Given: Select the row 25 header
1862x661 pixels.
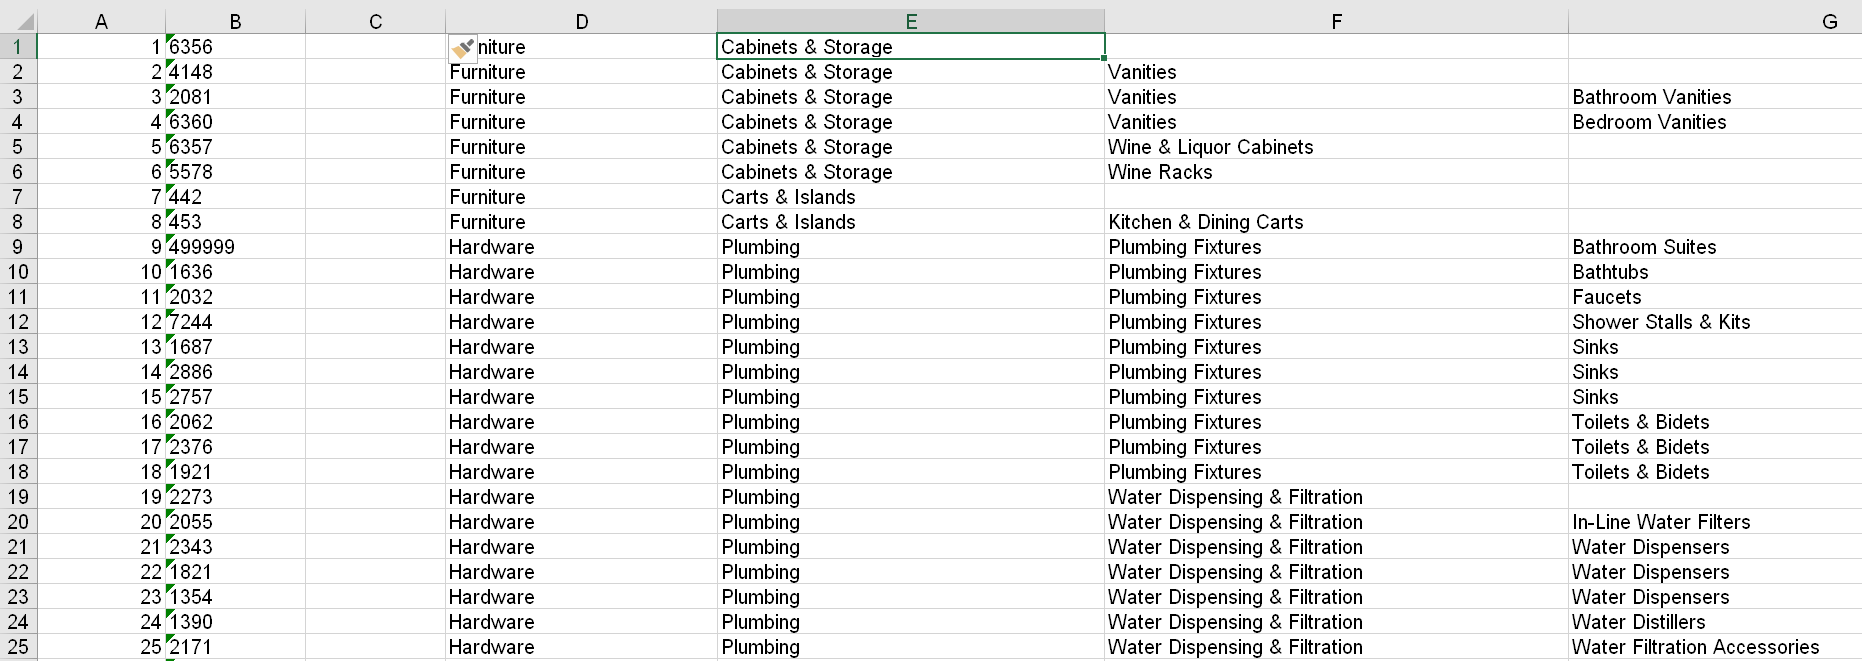Looking at the screenshot, I should click(18, 647).
